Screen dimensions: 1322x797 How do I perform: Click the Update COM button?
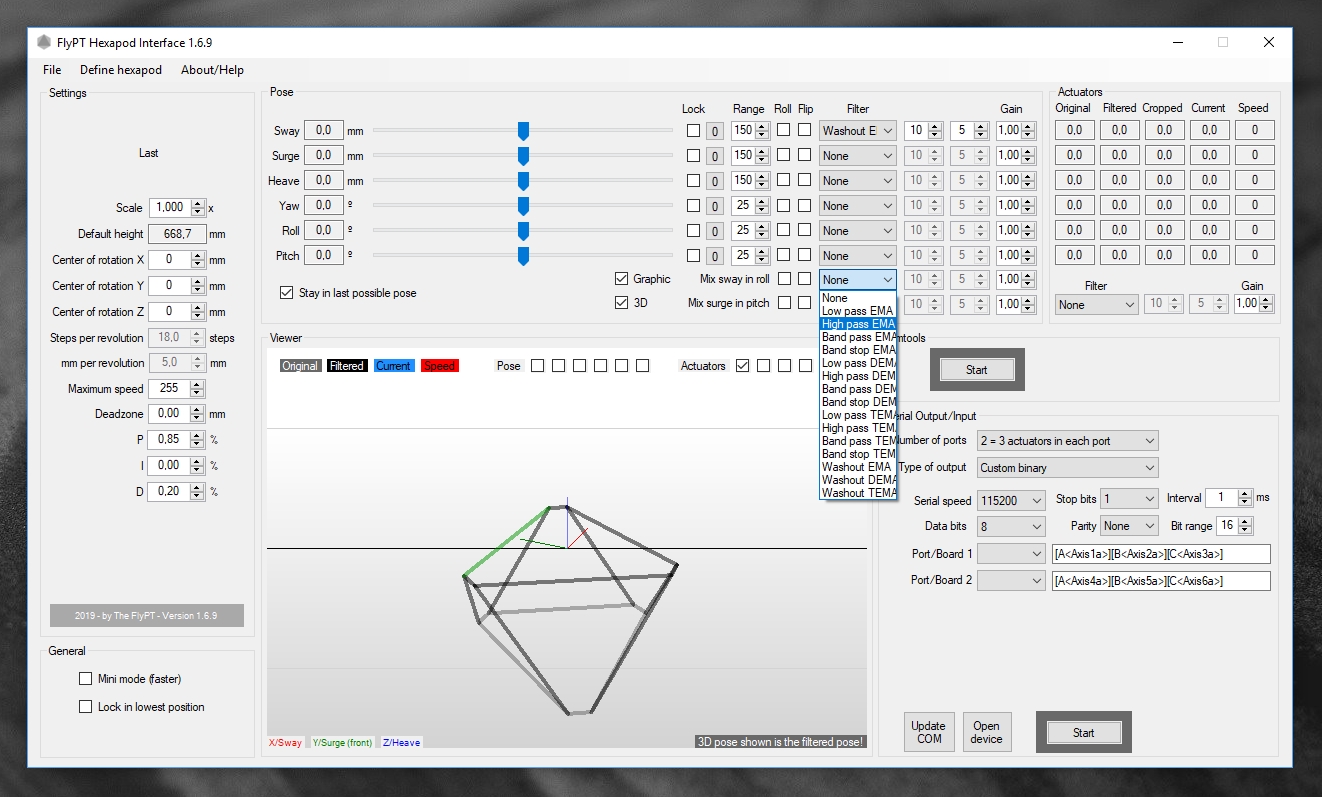[929, 733]
